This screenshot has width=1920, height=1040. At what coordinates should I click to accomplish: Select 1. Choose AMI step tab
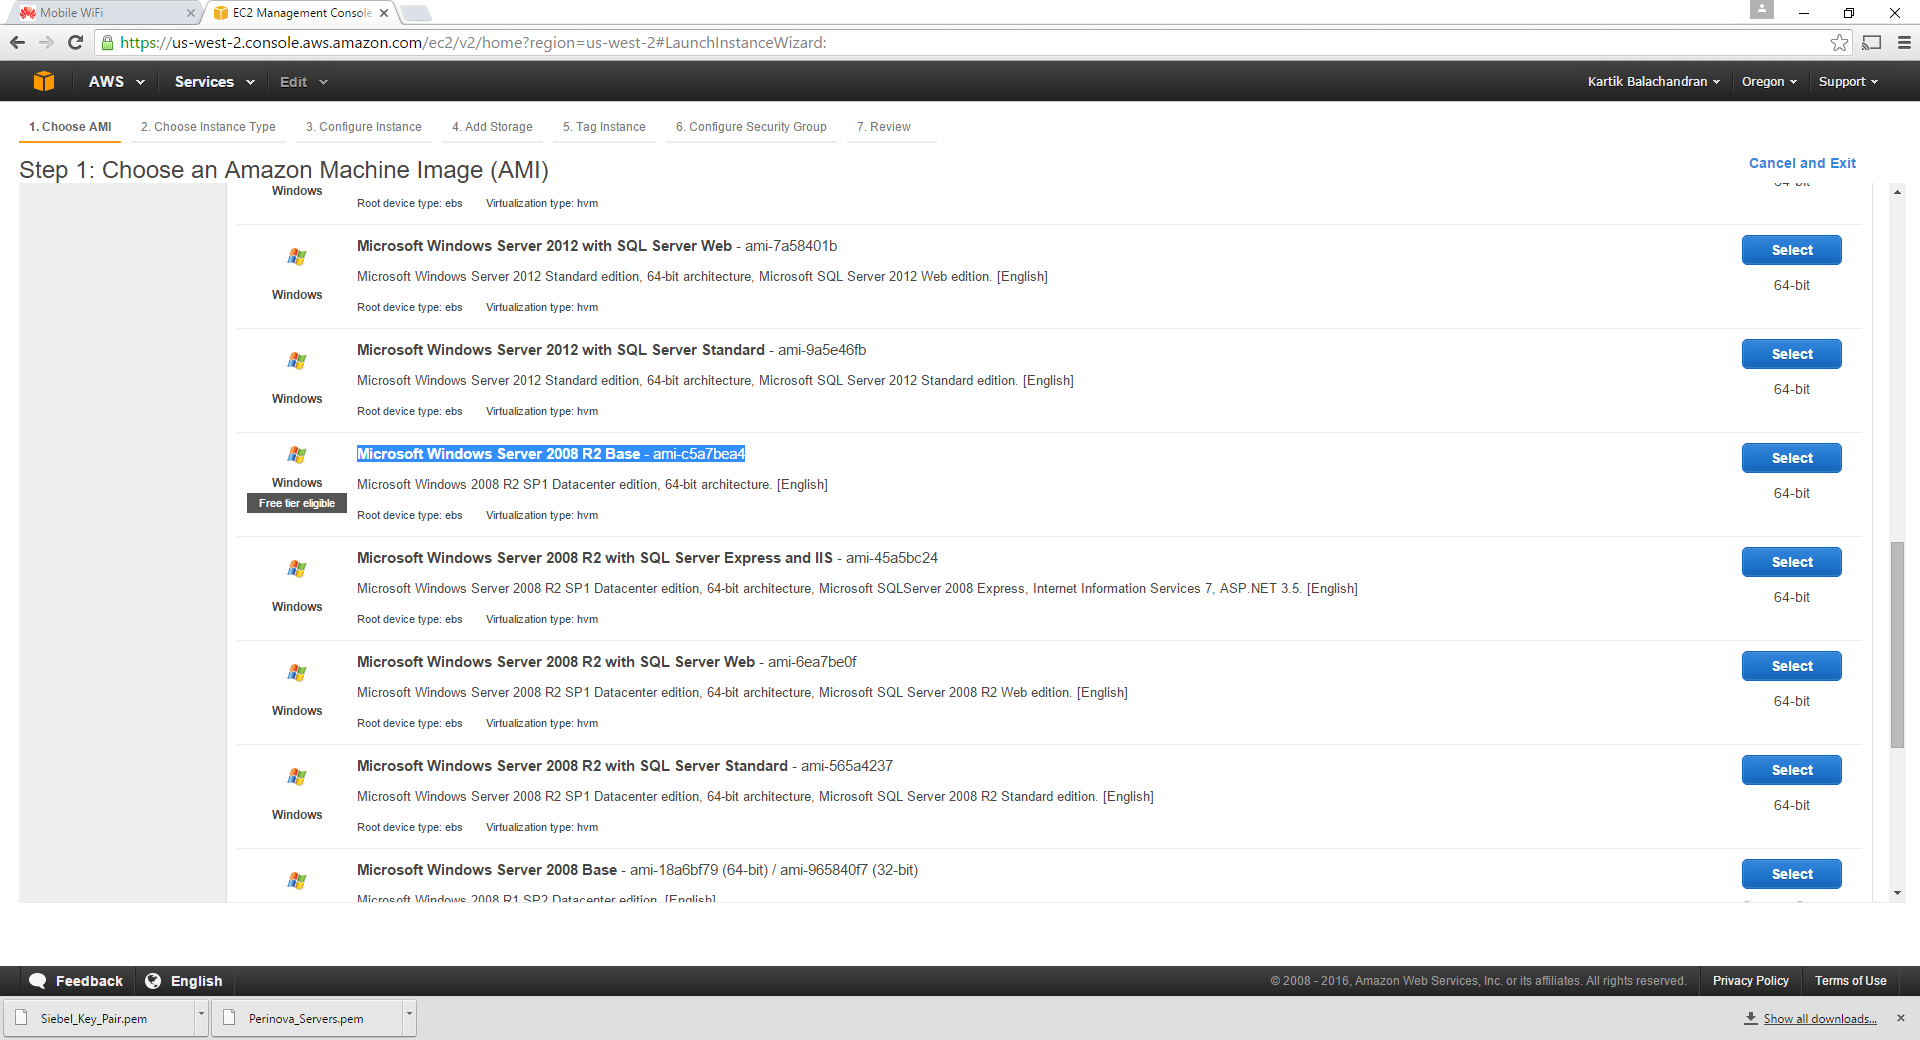pos(70,127)
